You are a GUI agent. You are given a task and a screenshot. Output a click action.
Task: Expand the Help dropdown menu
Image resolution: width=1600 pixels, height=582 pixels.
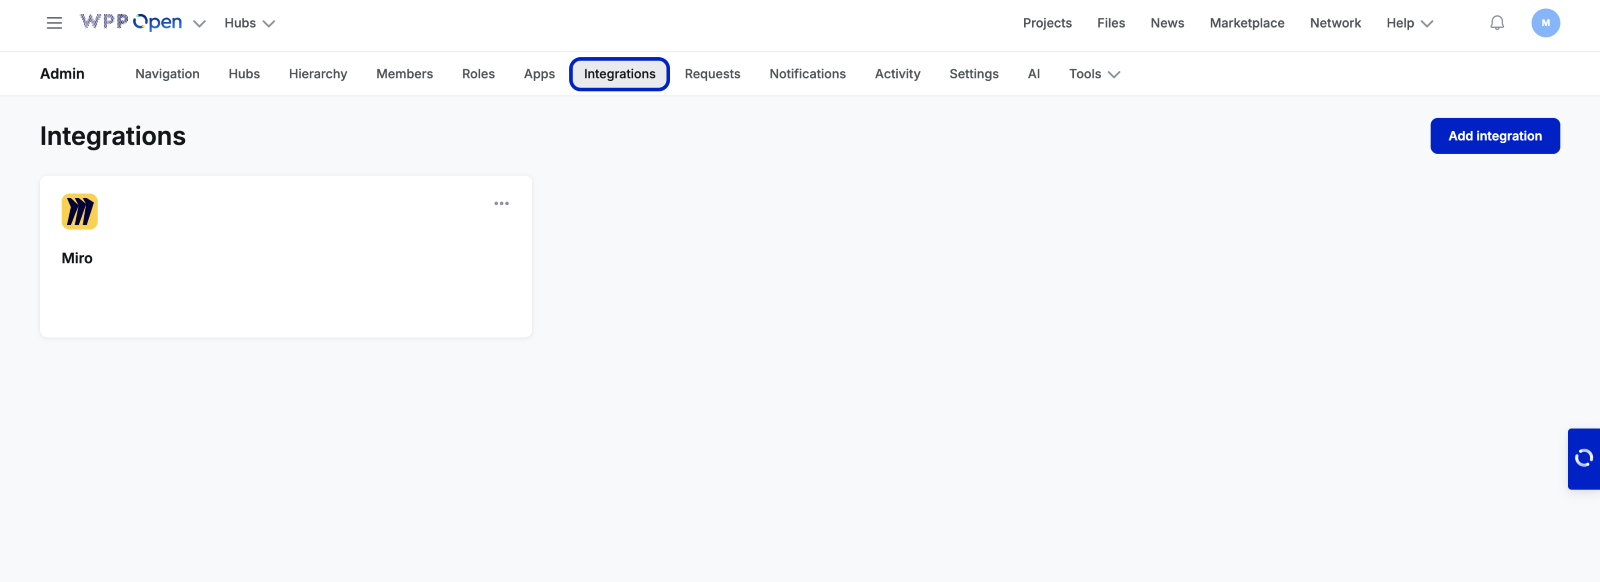coord(1409,23)
